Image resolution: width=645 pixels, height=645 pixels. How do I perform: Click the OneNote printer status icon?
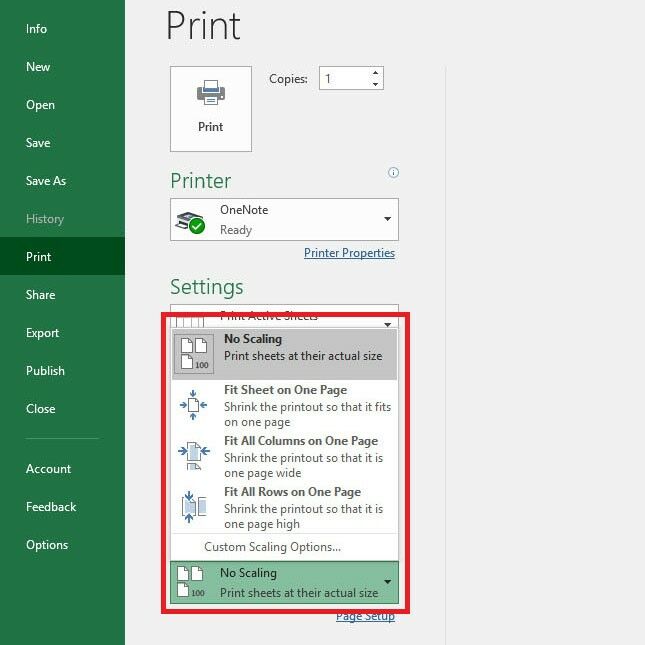click(x=190, y=222)
